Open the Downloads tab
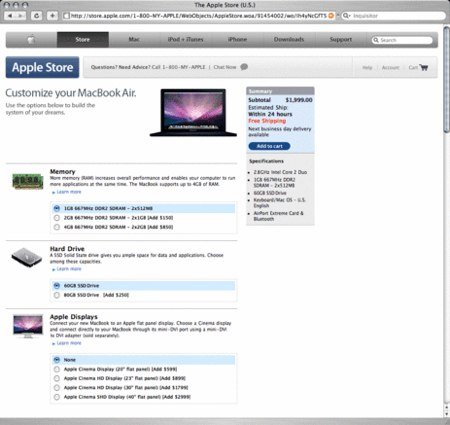Screen dimensions: 450x425 (x=289, y=40)
